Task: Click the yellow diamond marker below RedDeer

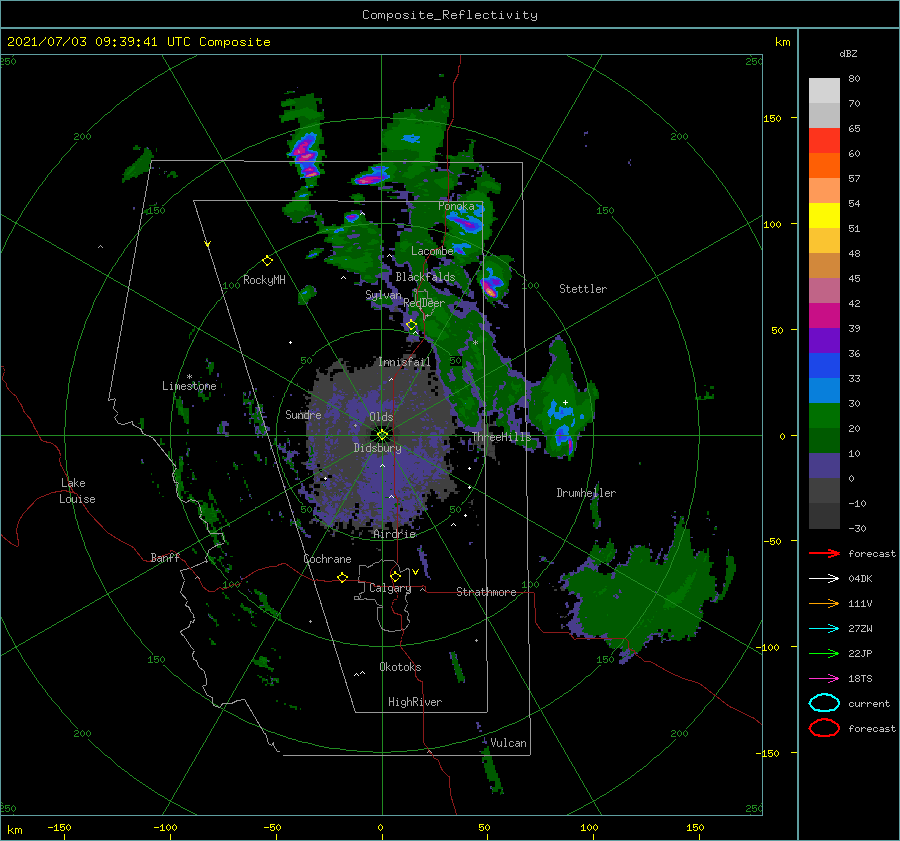Action: 411,325
